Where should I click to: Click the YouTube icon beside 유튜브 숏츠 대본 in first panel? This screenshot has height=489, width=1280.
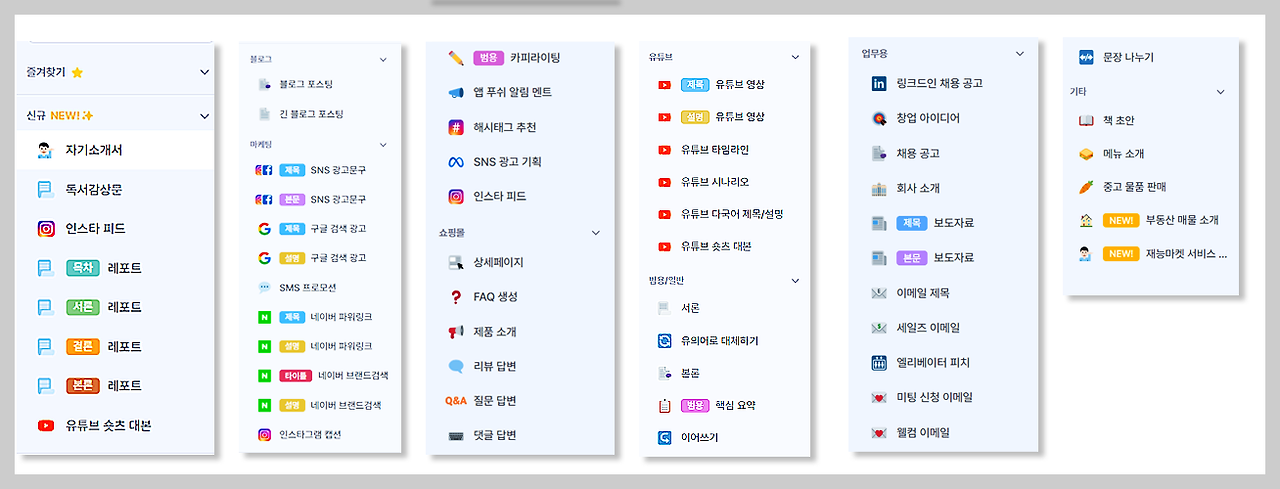pos(46,425)
